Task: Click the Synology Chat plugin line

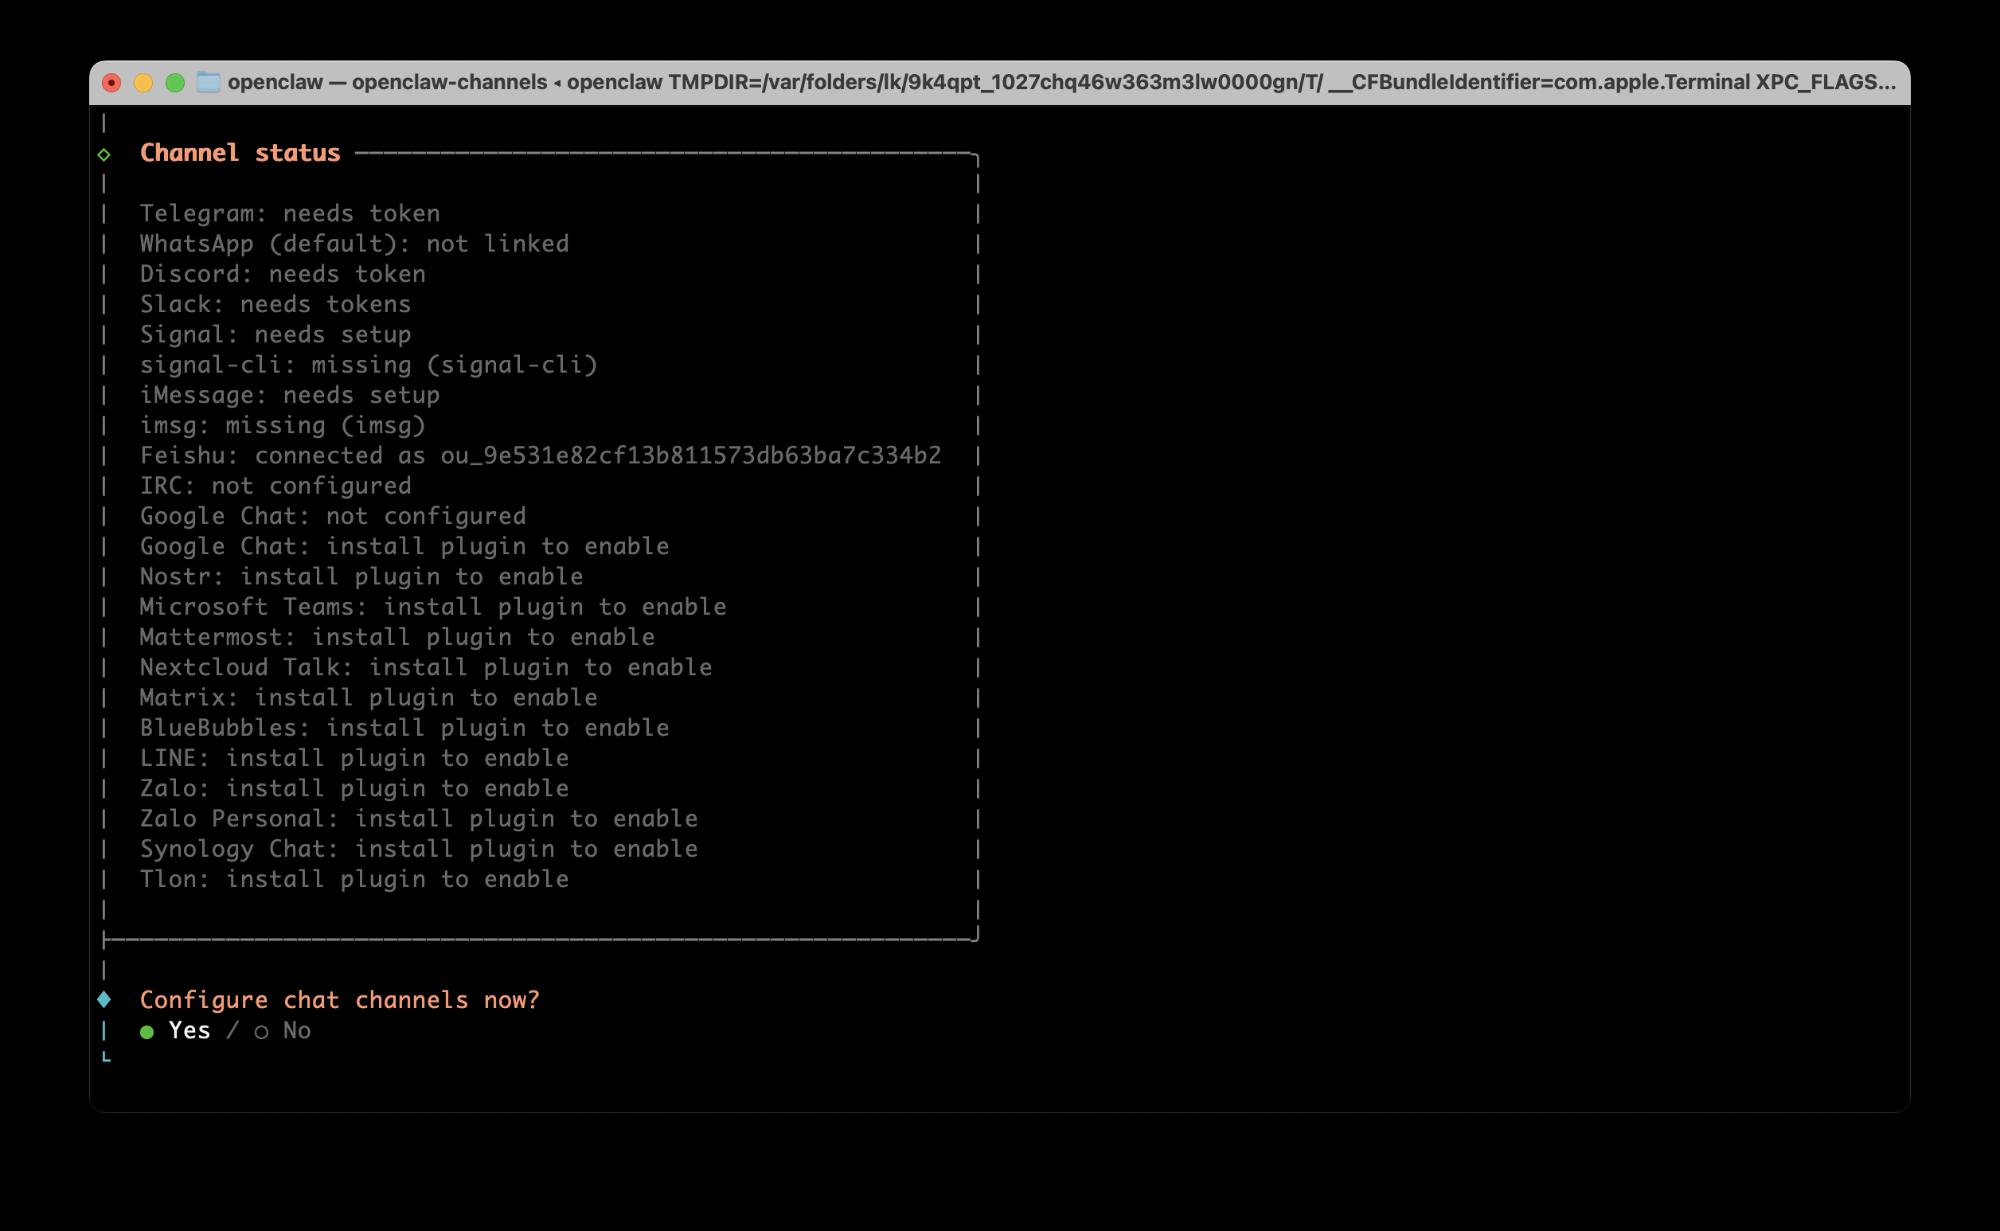Action: tap(418, 849)
